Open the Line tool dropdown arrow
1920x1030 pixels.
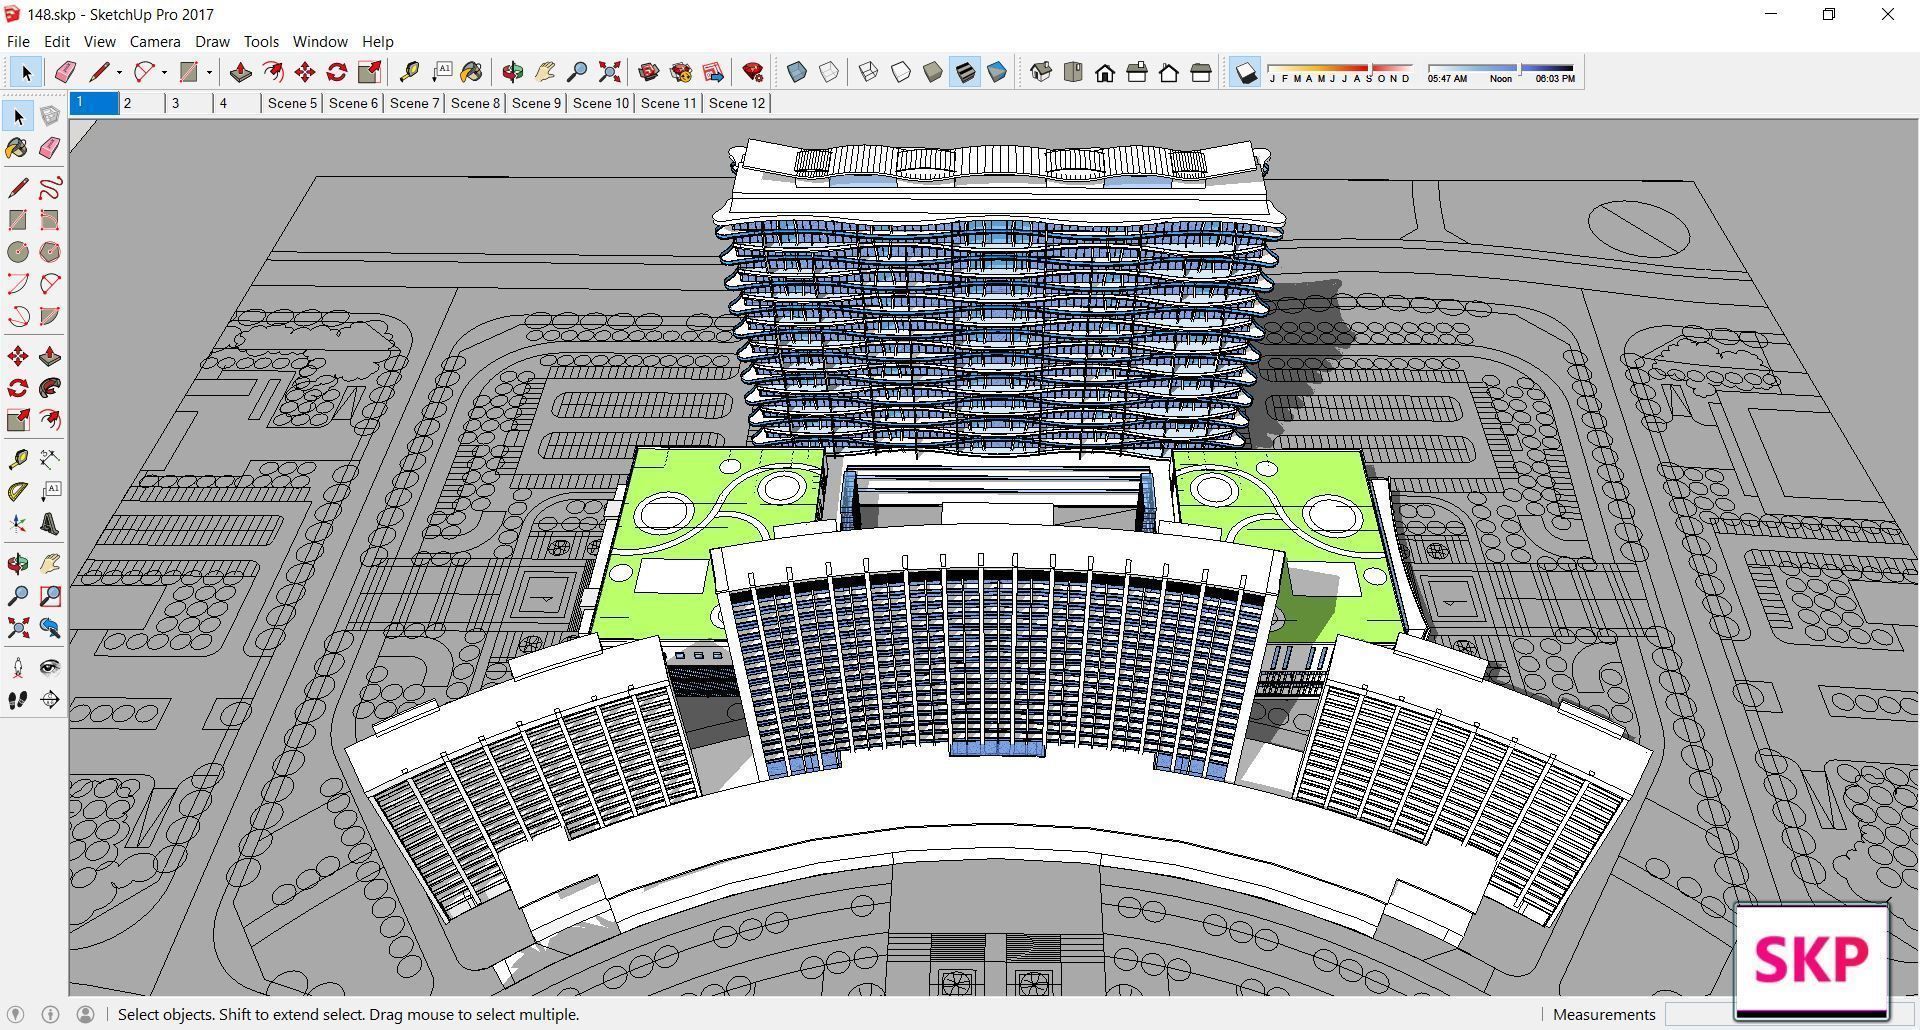pyautogui.click(x=119, y=72)
